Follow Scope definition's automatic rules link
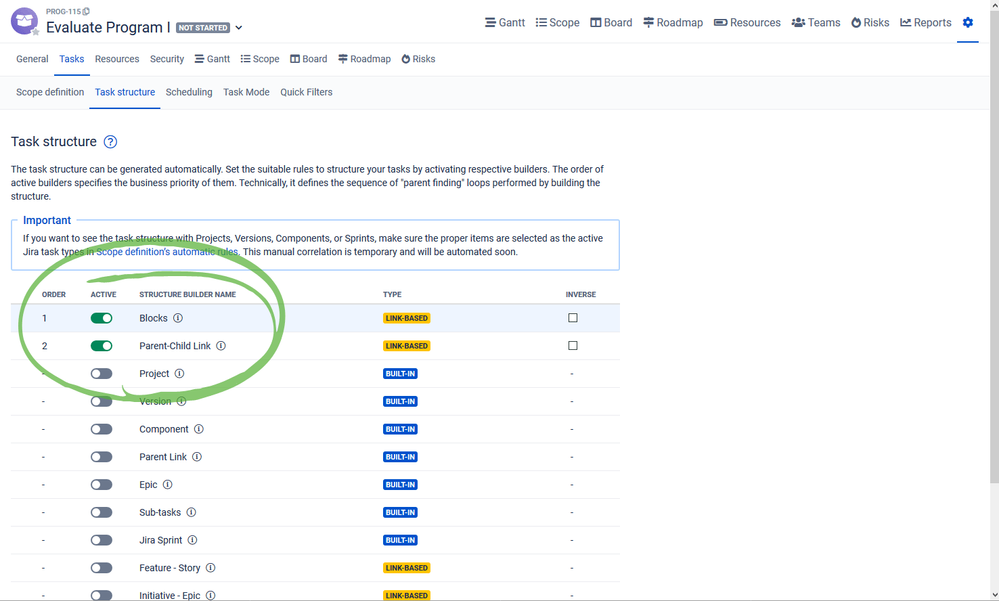The height and width of the screenshot is (601, 999). pos(167,252)
